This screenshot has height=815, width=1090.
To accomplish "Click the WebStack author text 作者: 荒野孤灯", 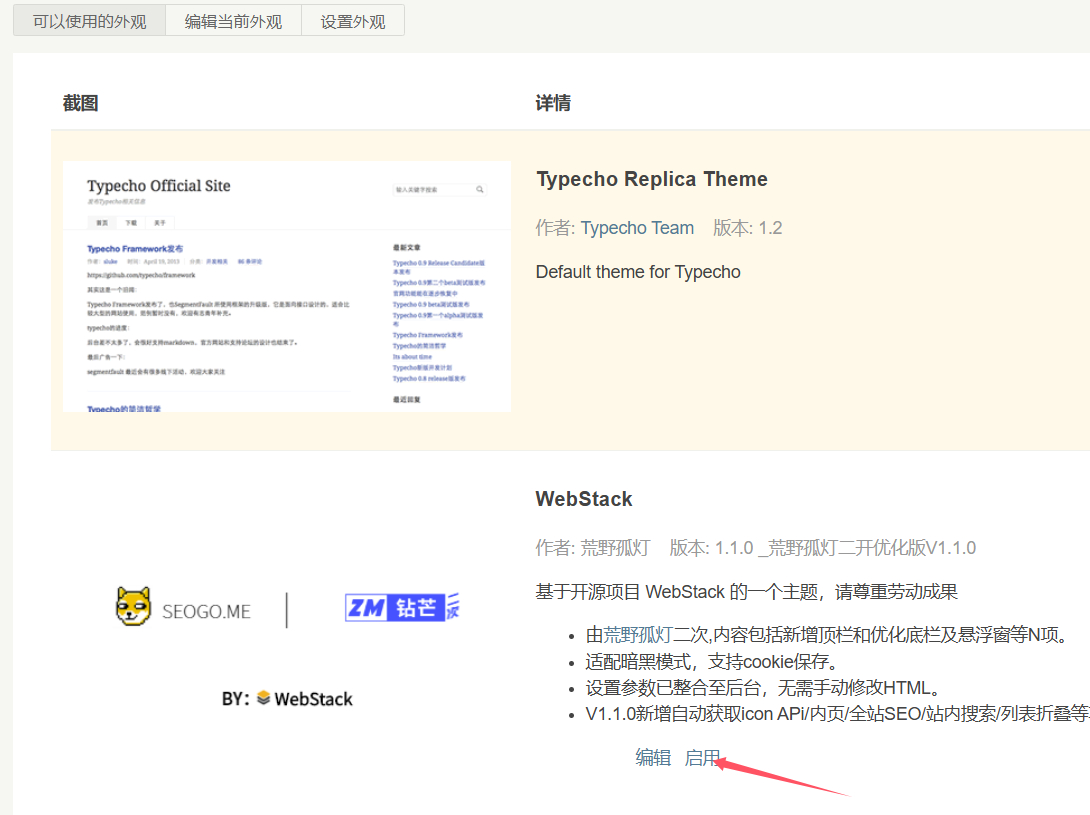I will click(592, 548).
